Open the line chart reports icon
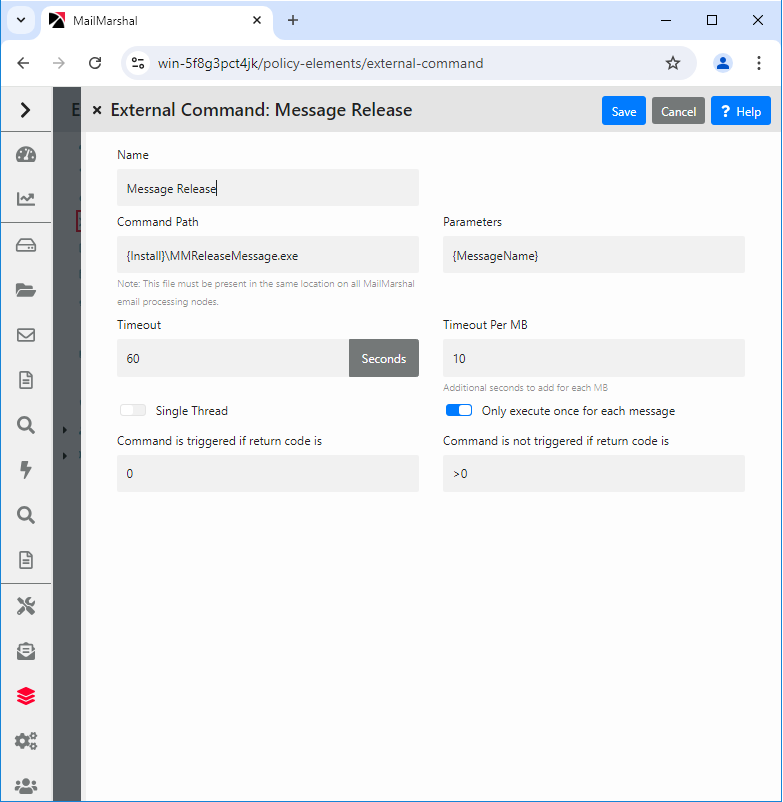 26,199
